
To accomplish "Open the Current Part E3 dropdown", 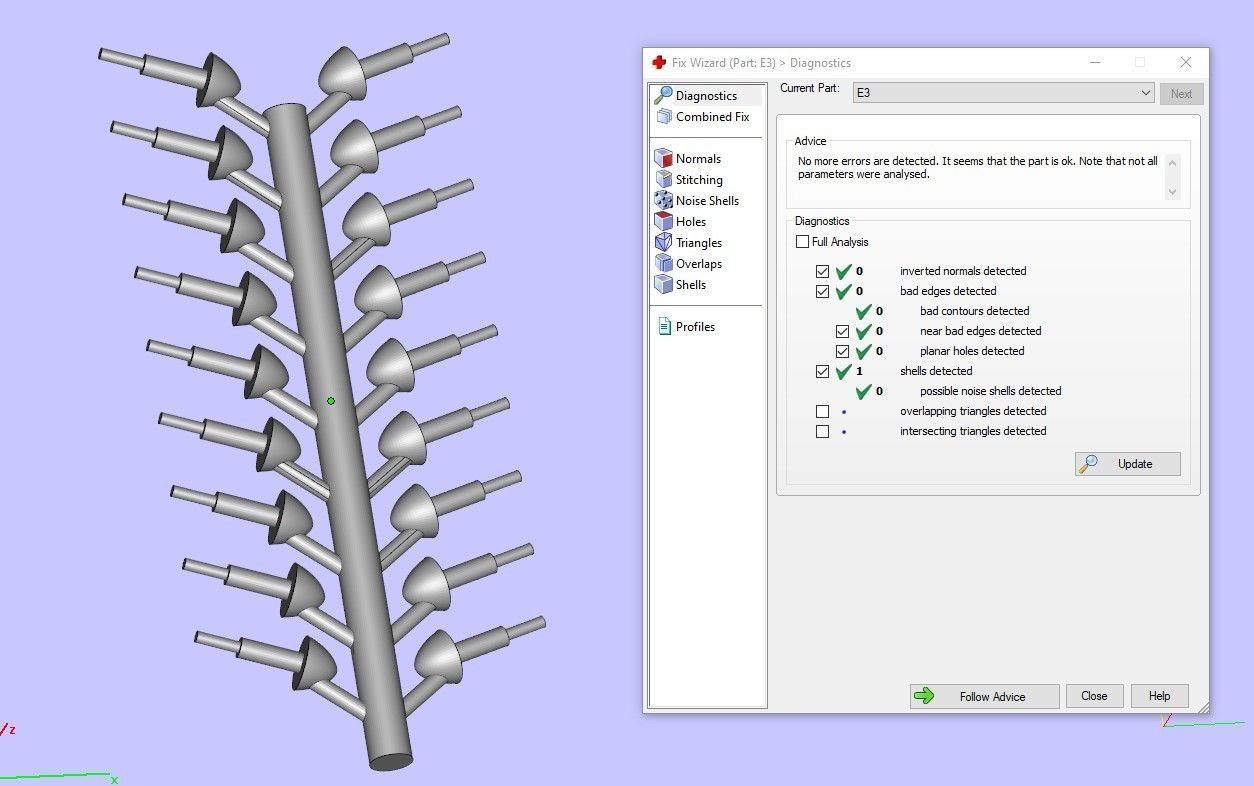I will [x=1003, y=93].
